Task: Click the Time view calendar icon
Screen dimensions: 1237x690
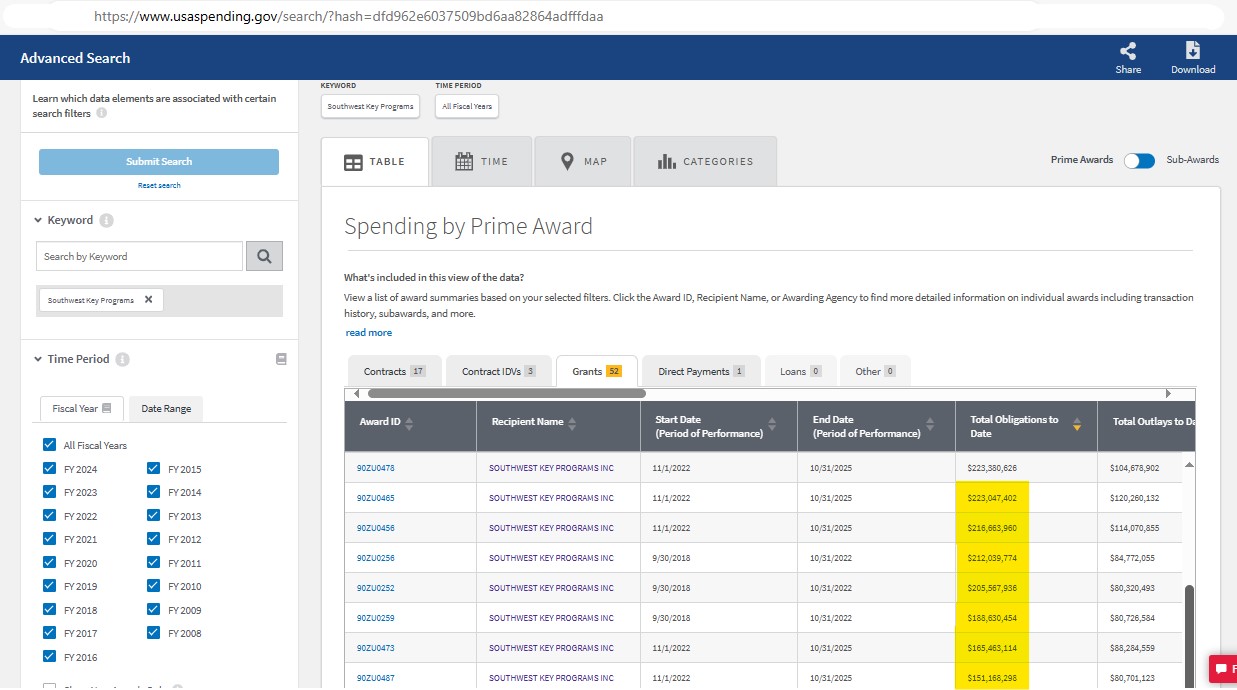Action: pos(464,161)
